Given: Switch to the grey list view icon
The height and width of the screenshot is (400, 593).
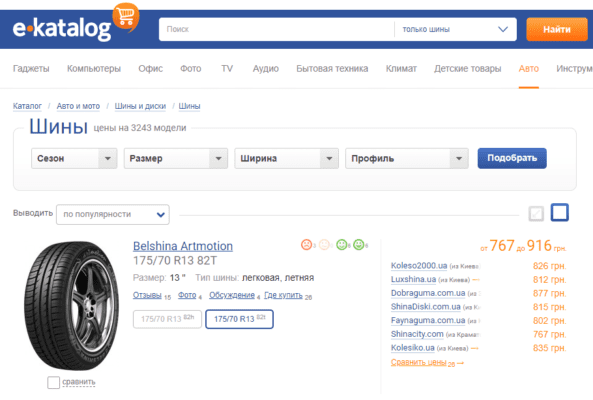Looking at the screenshot, I should pos(536,214).
